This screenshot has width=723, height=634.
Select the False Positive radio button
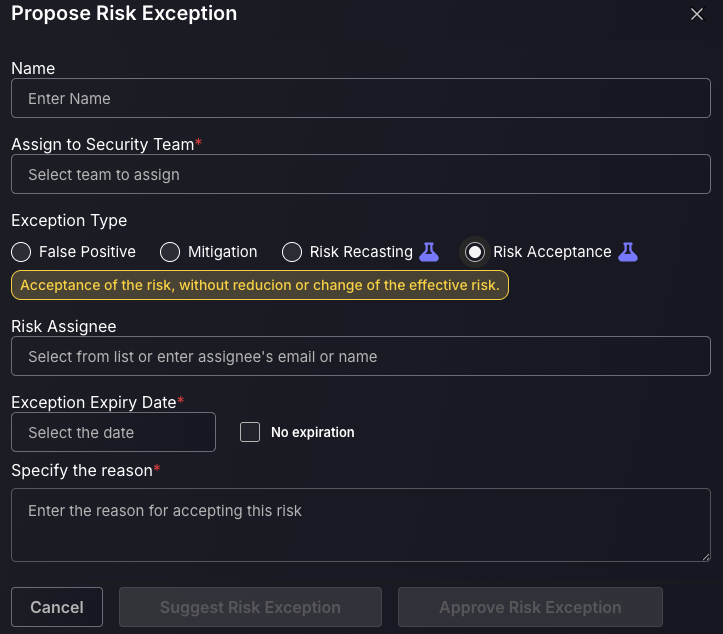(x=21, y=252)
